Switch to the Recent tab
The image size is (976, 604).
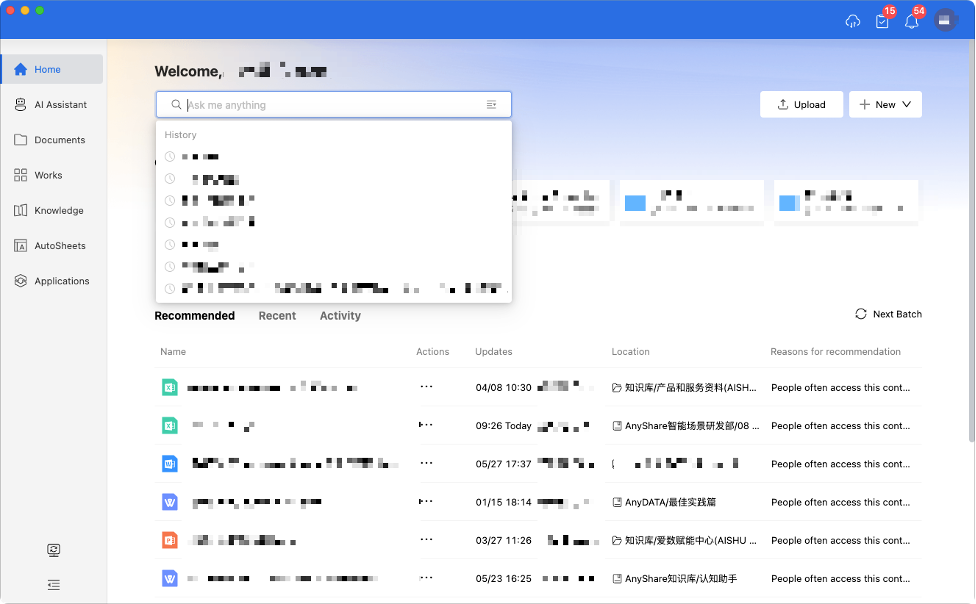pyautogui.click(x=277, y=316)
